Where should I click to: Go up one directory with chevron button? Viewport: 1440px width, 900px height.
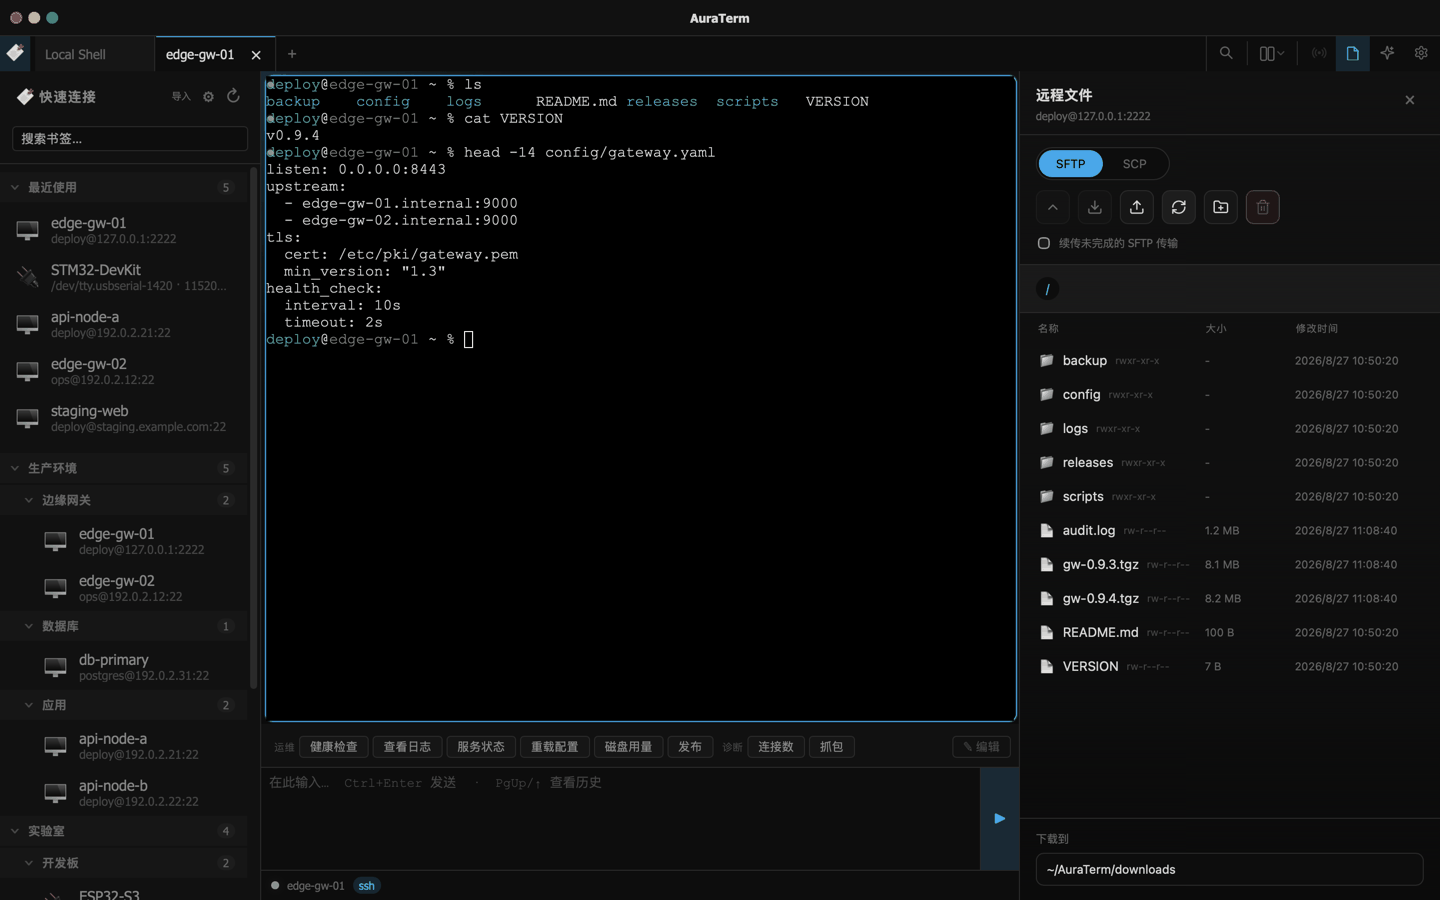click(1053, 207)
